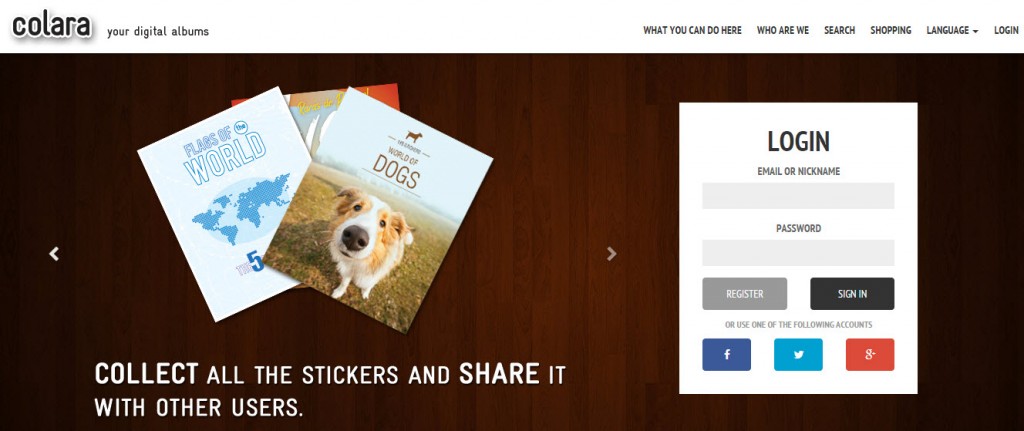Focus the Password input field
This screenshot has width=1024, height=431.
pyautogui.click(x=798, y=253)
